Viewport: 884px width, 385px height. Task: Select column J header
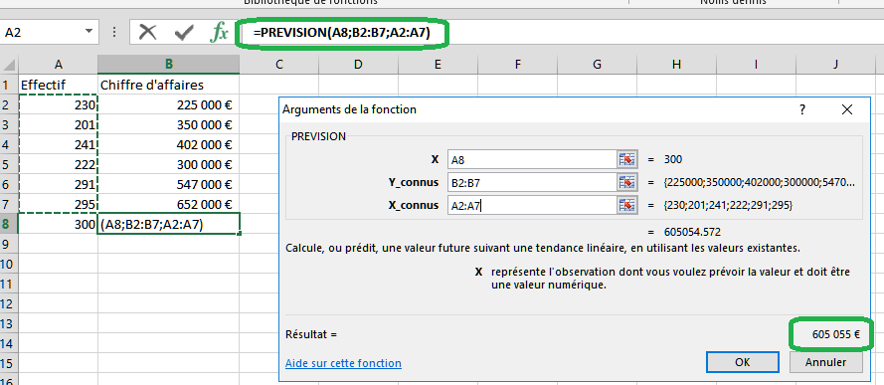click(x=836, y=64)
